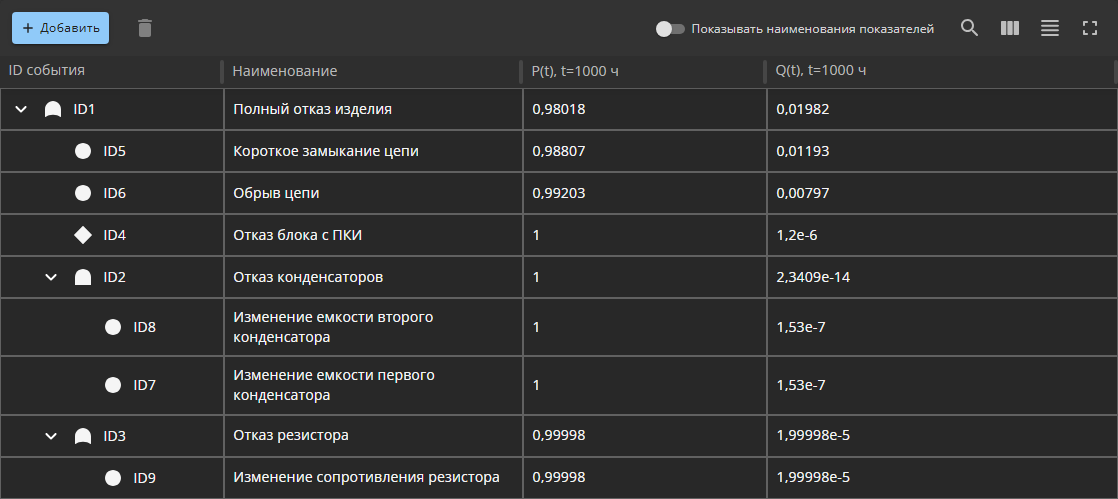Click the P(t) value in ID4 row

536,235
